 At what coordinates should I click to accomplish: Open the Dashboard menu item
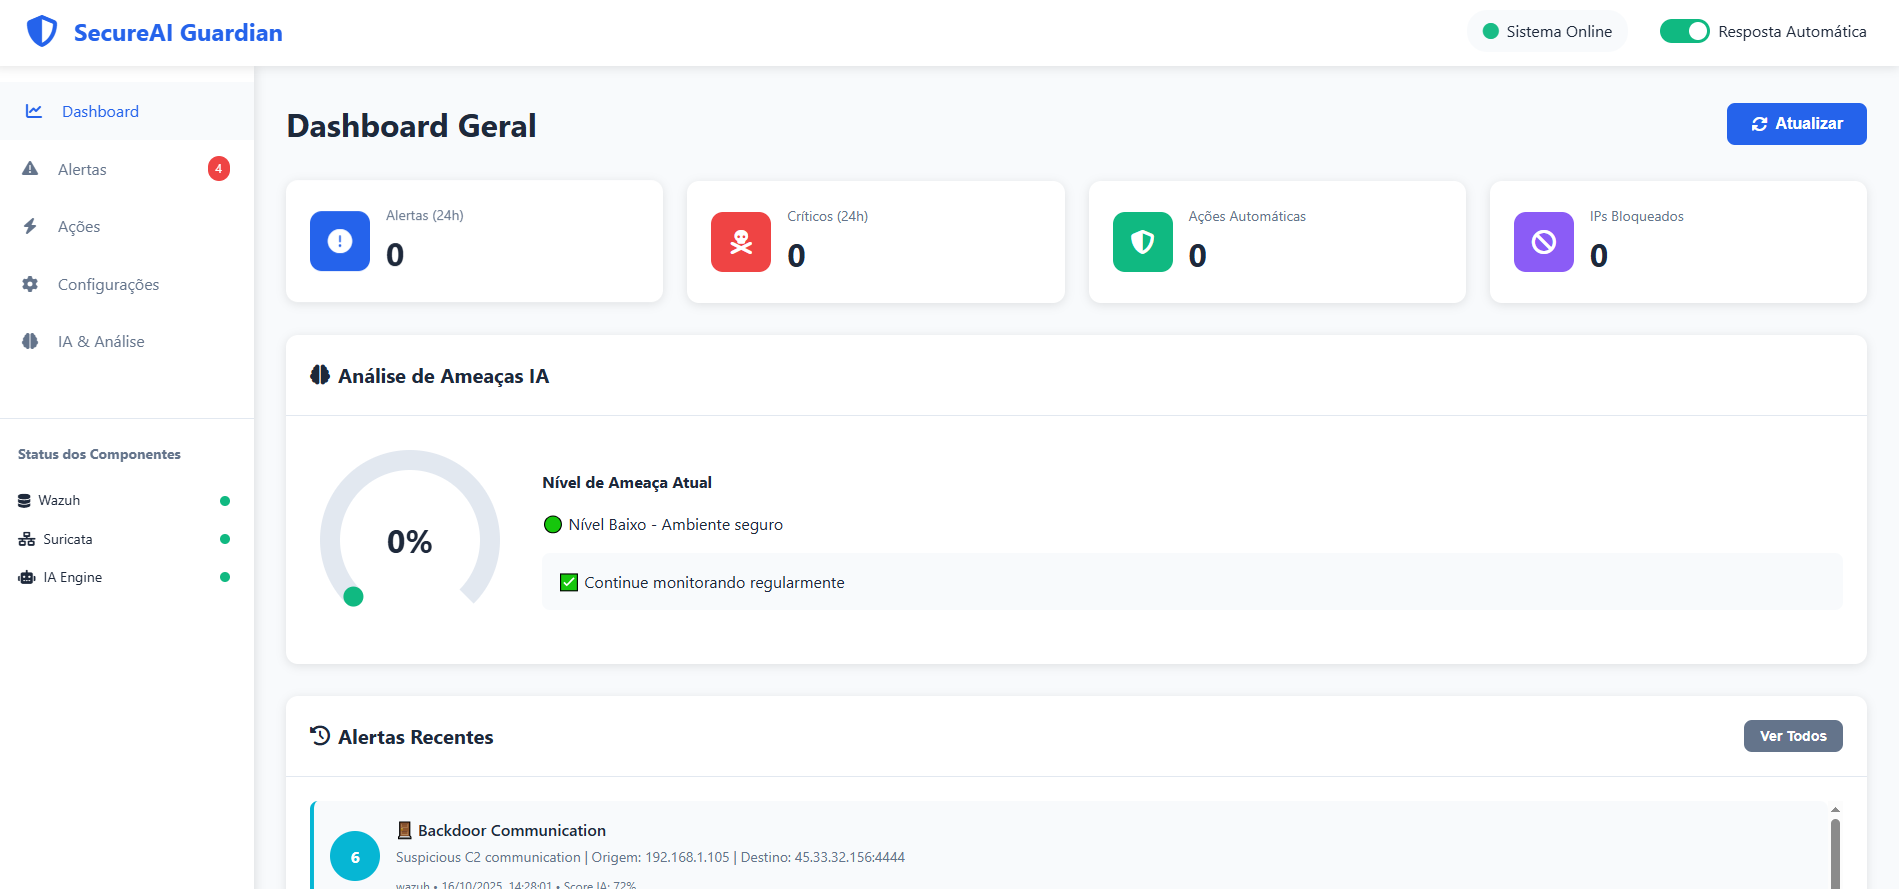coord(127,111)
